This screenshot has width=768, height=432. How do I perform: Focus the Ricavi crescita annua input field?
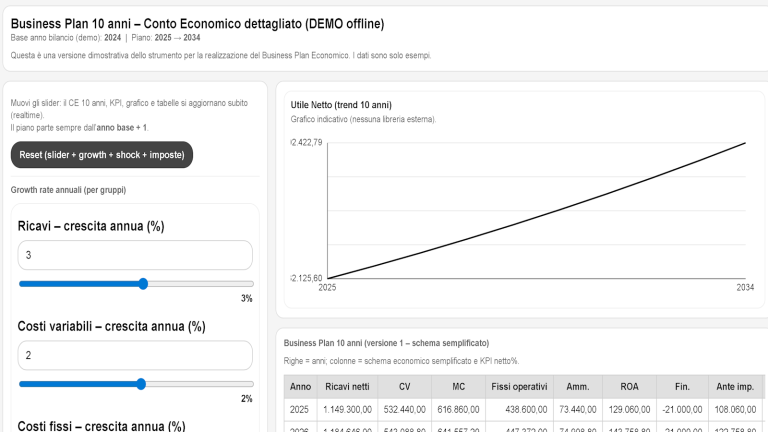(135, 255)
